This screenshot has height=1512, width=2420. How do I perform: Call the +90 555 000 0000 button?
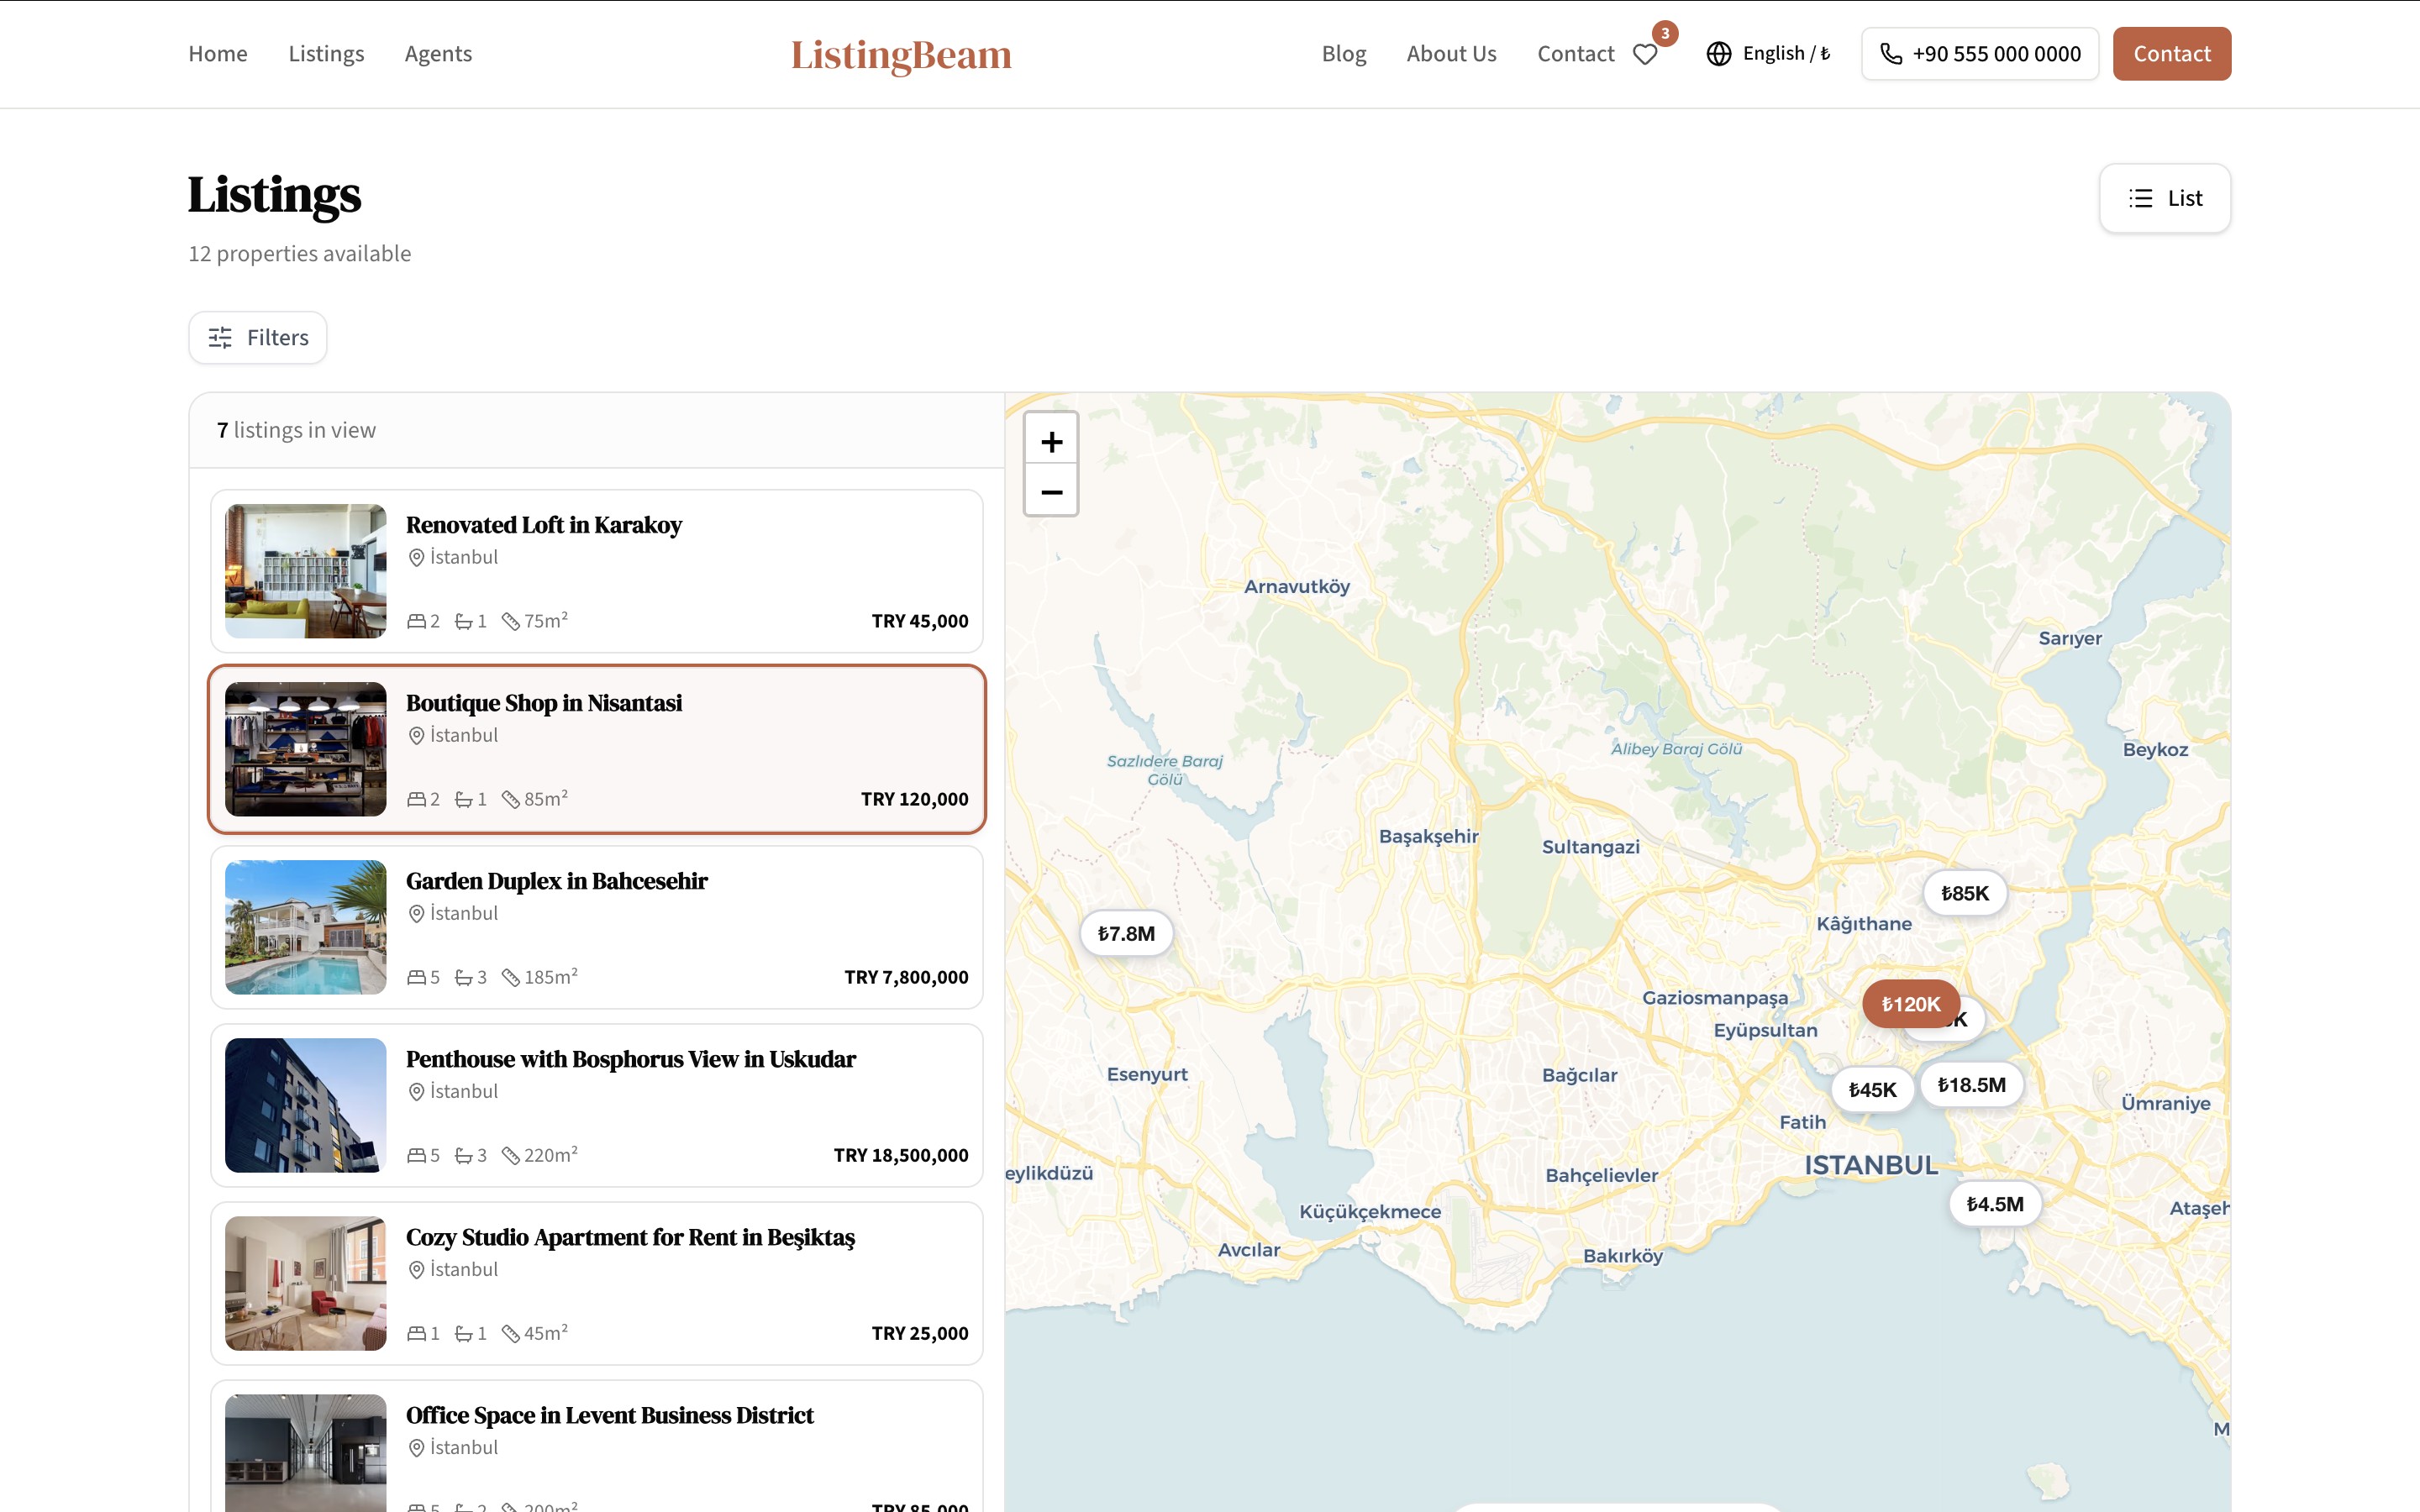(x=1979, y=54)
